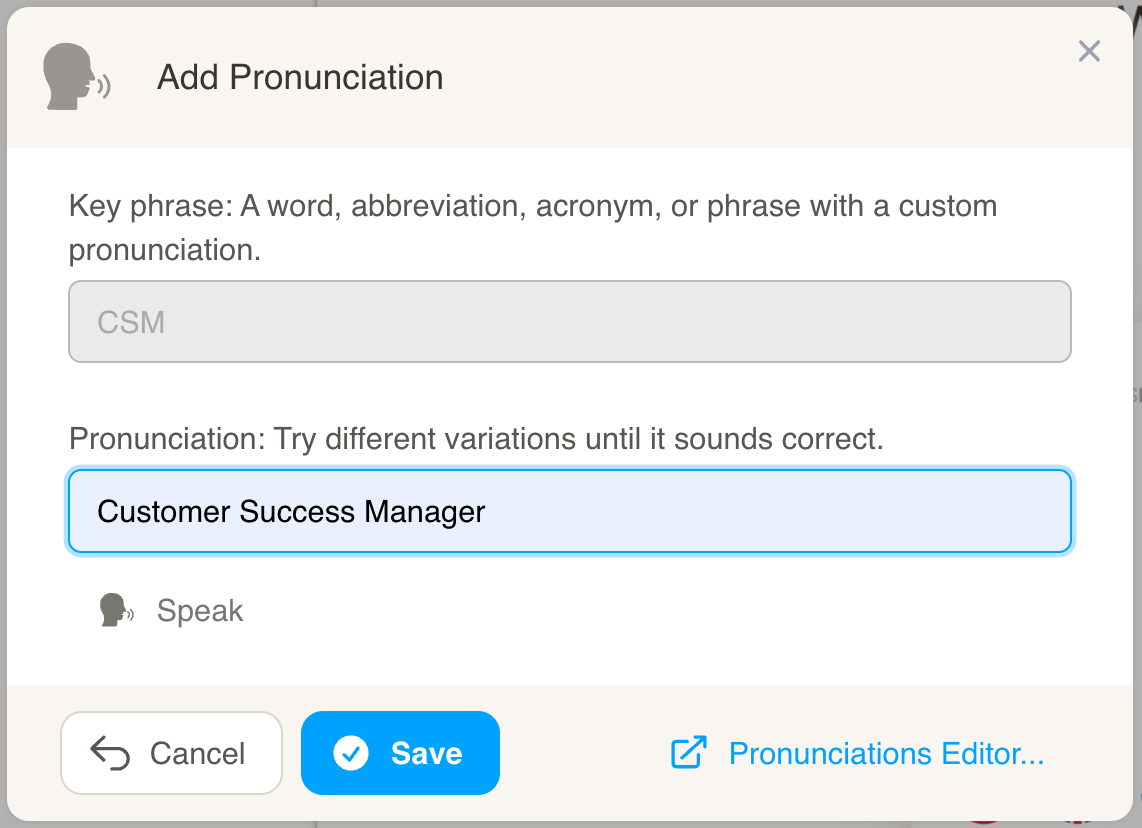1142x828 pixels.
Task: Click the disabled CSM key phrase field
Action: coord(570,321)
